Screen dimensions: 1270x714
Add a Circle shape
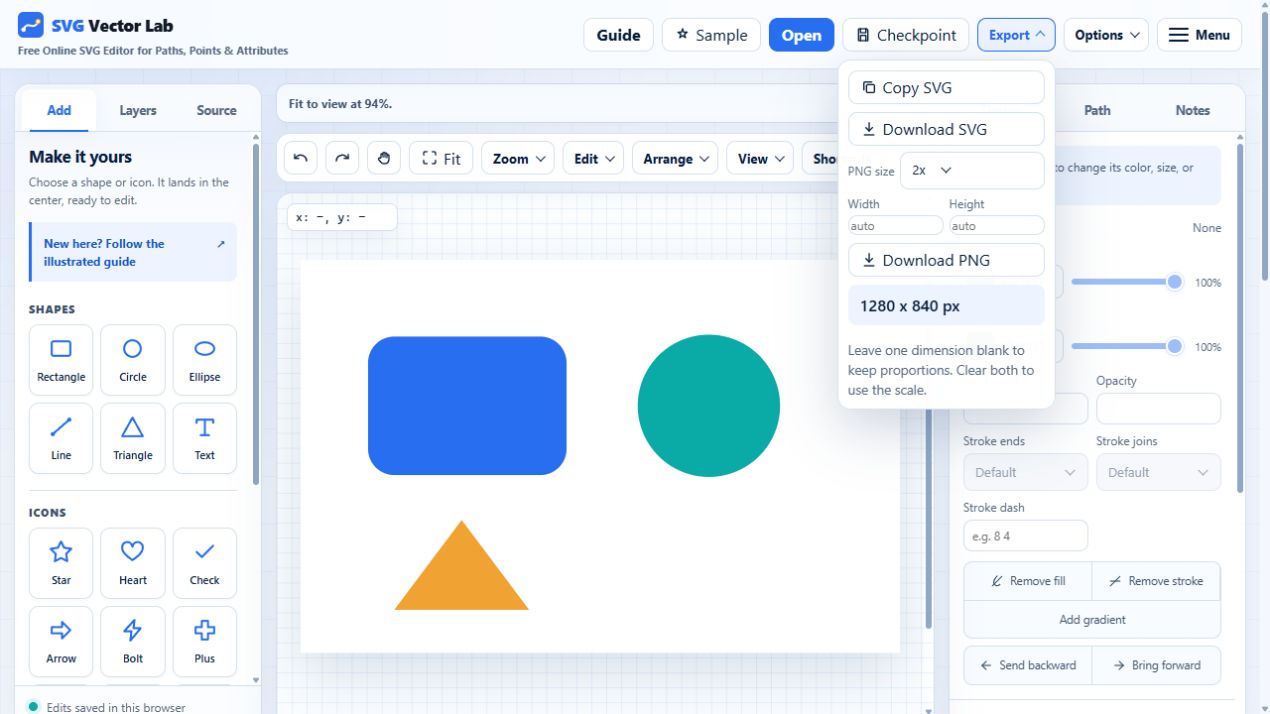click(x=133, y=360)
